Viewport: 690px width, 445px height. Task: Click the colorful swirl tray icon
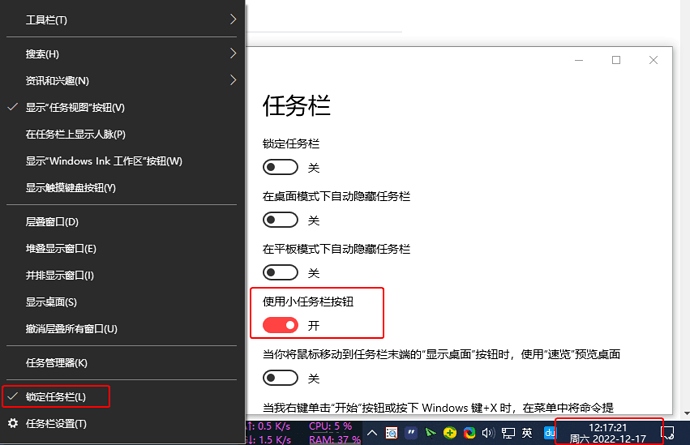pos(470,433)
